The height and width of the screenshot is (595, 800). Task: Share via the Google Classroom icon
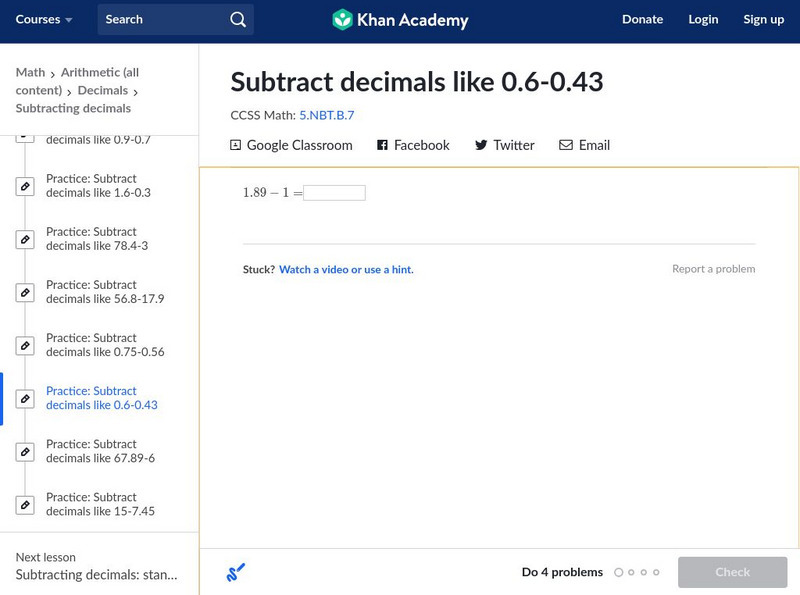coord(236,145)
